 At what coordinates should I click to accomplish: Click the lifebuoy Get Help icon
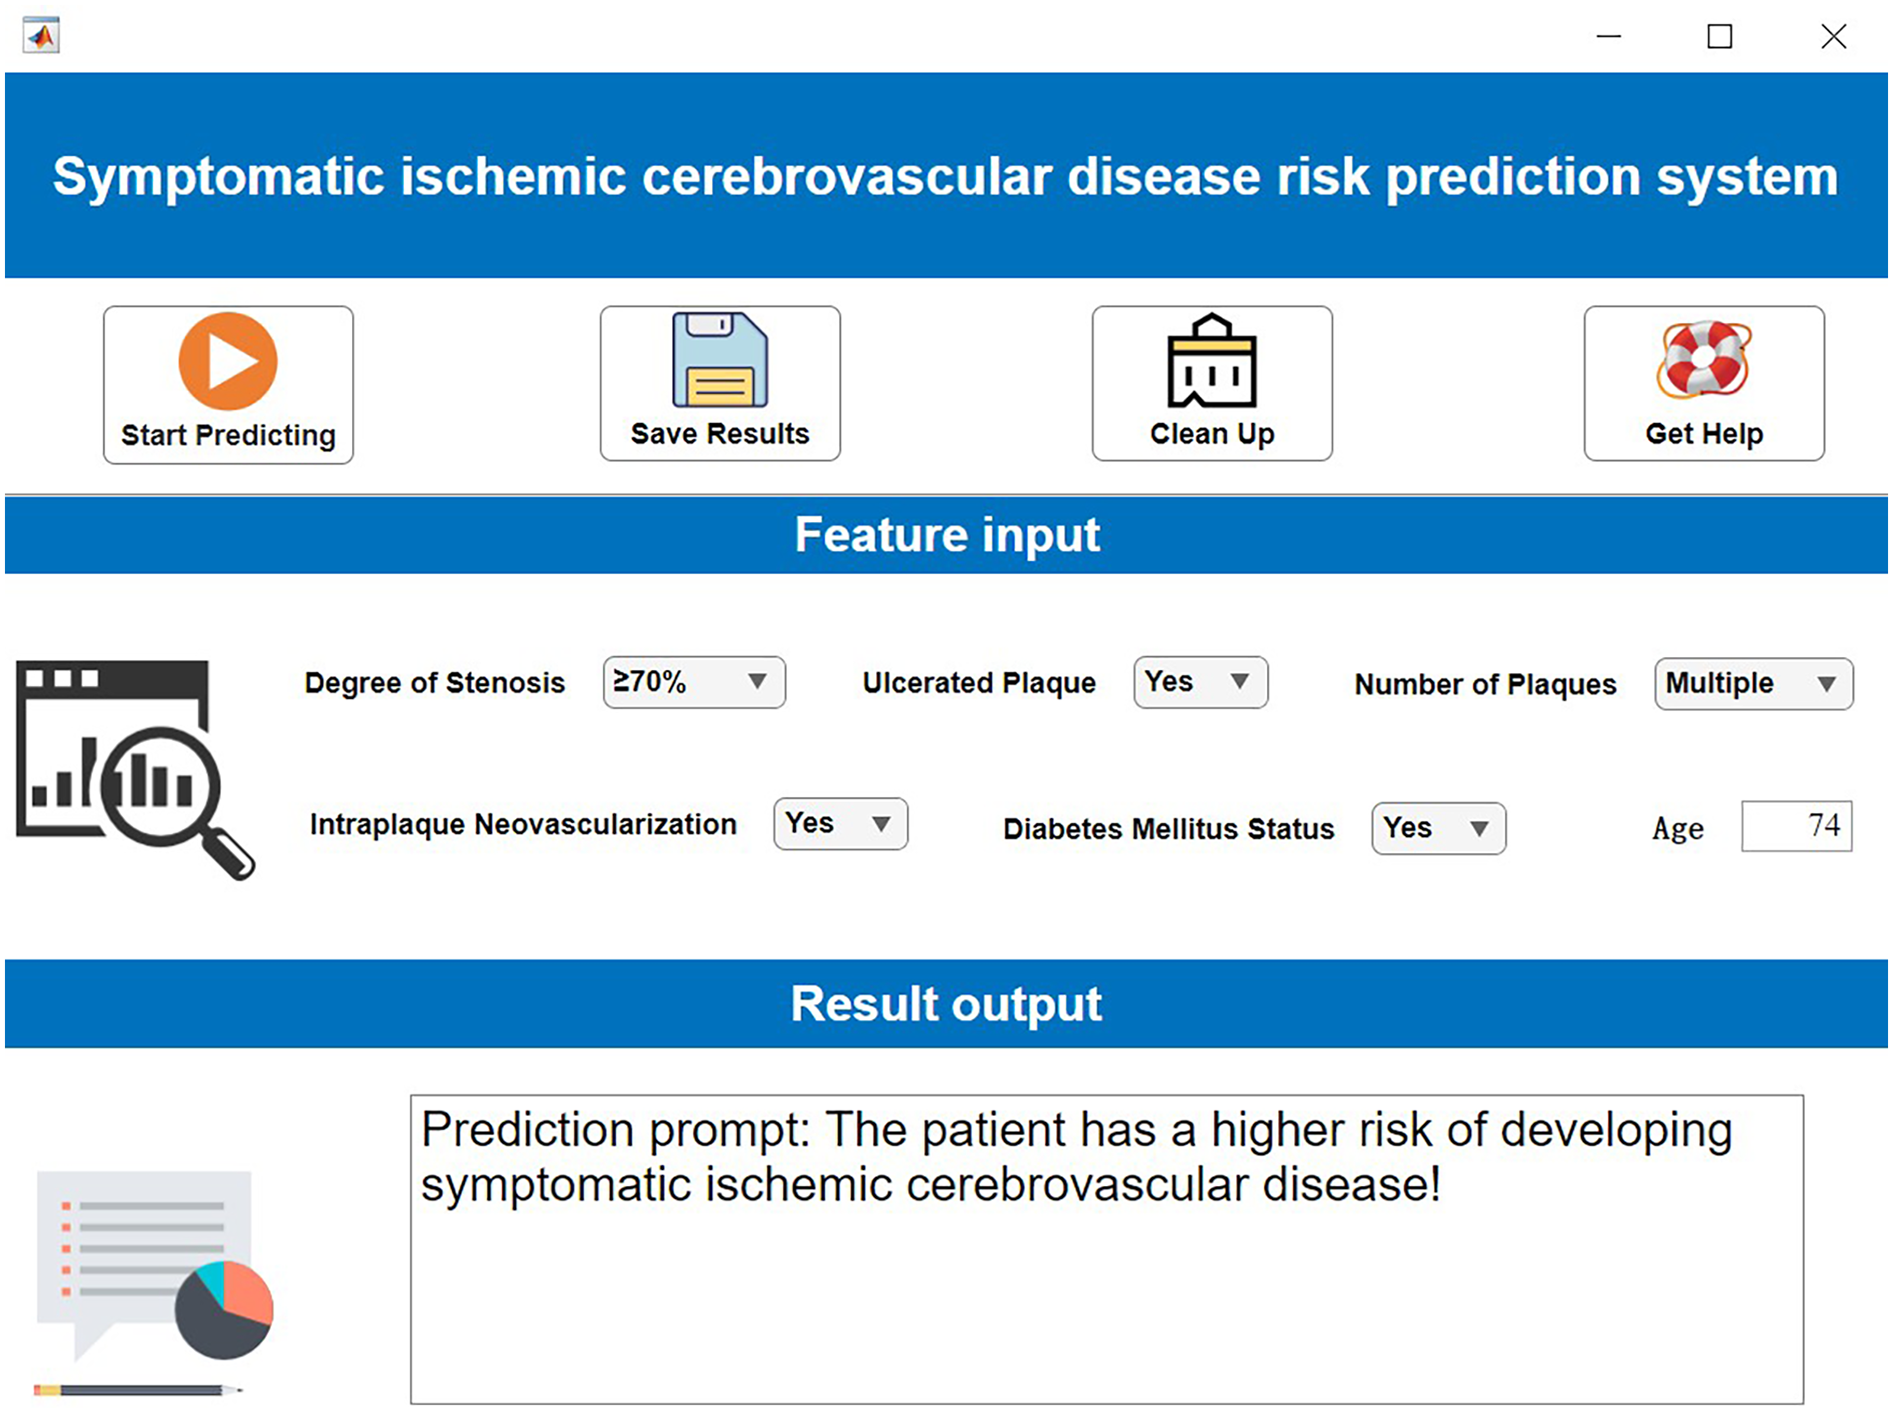(x=1703, y=359)
